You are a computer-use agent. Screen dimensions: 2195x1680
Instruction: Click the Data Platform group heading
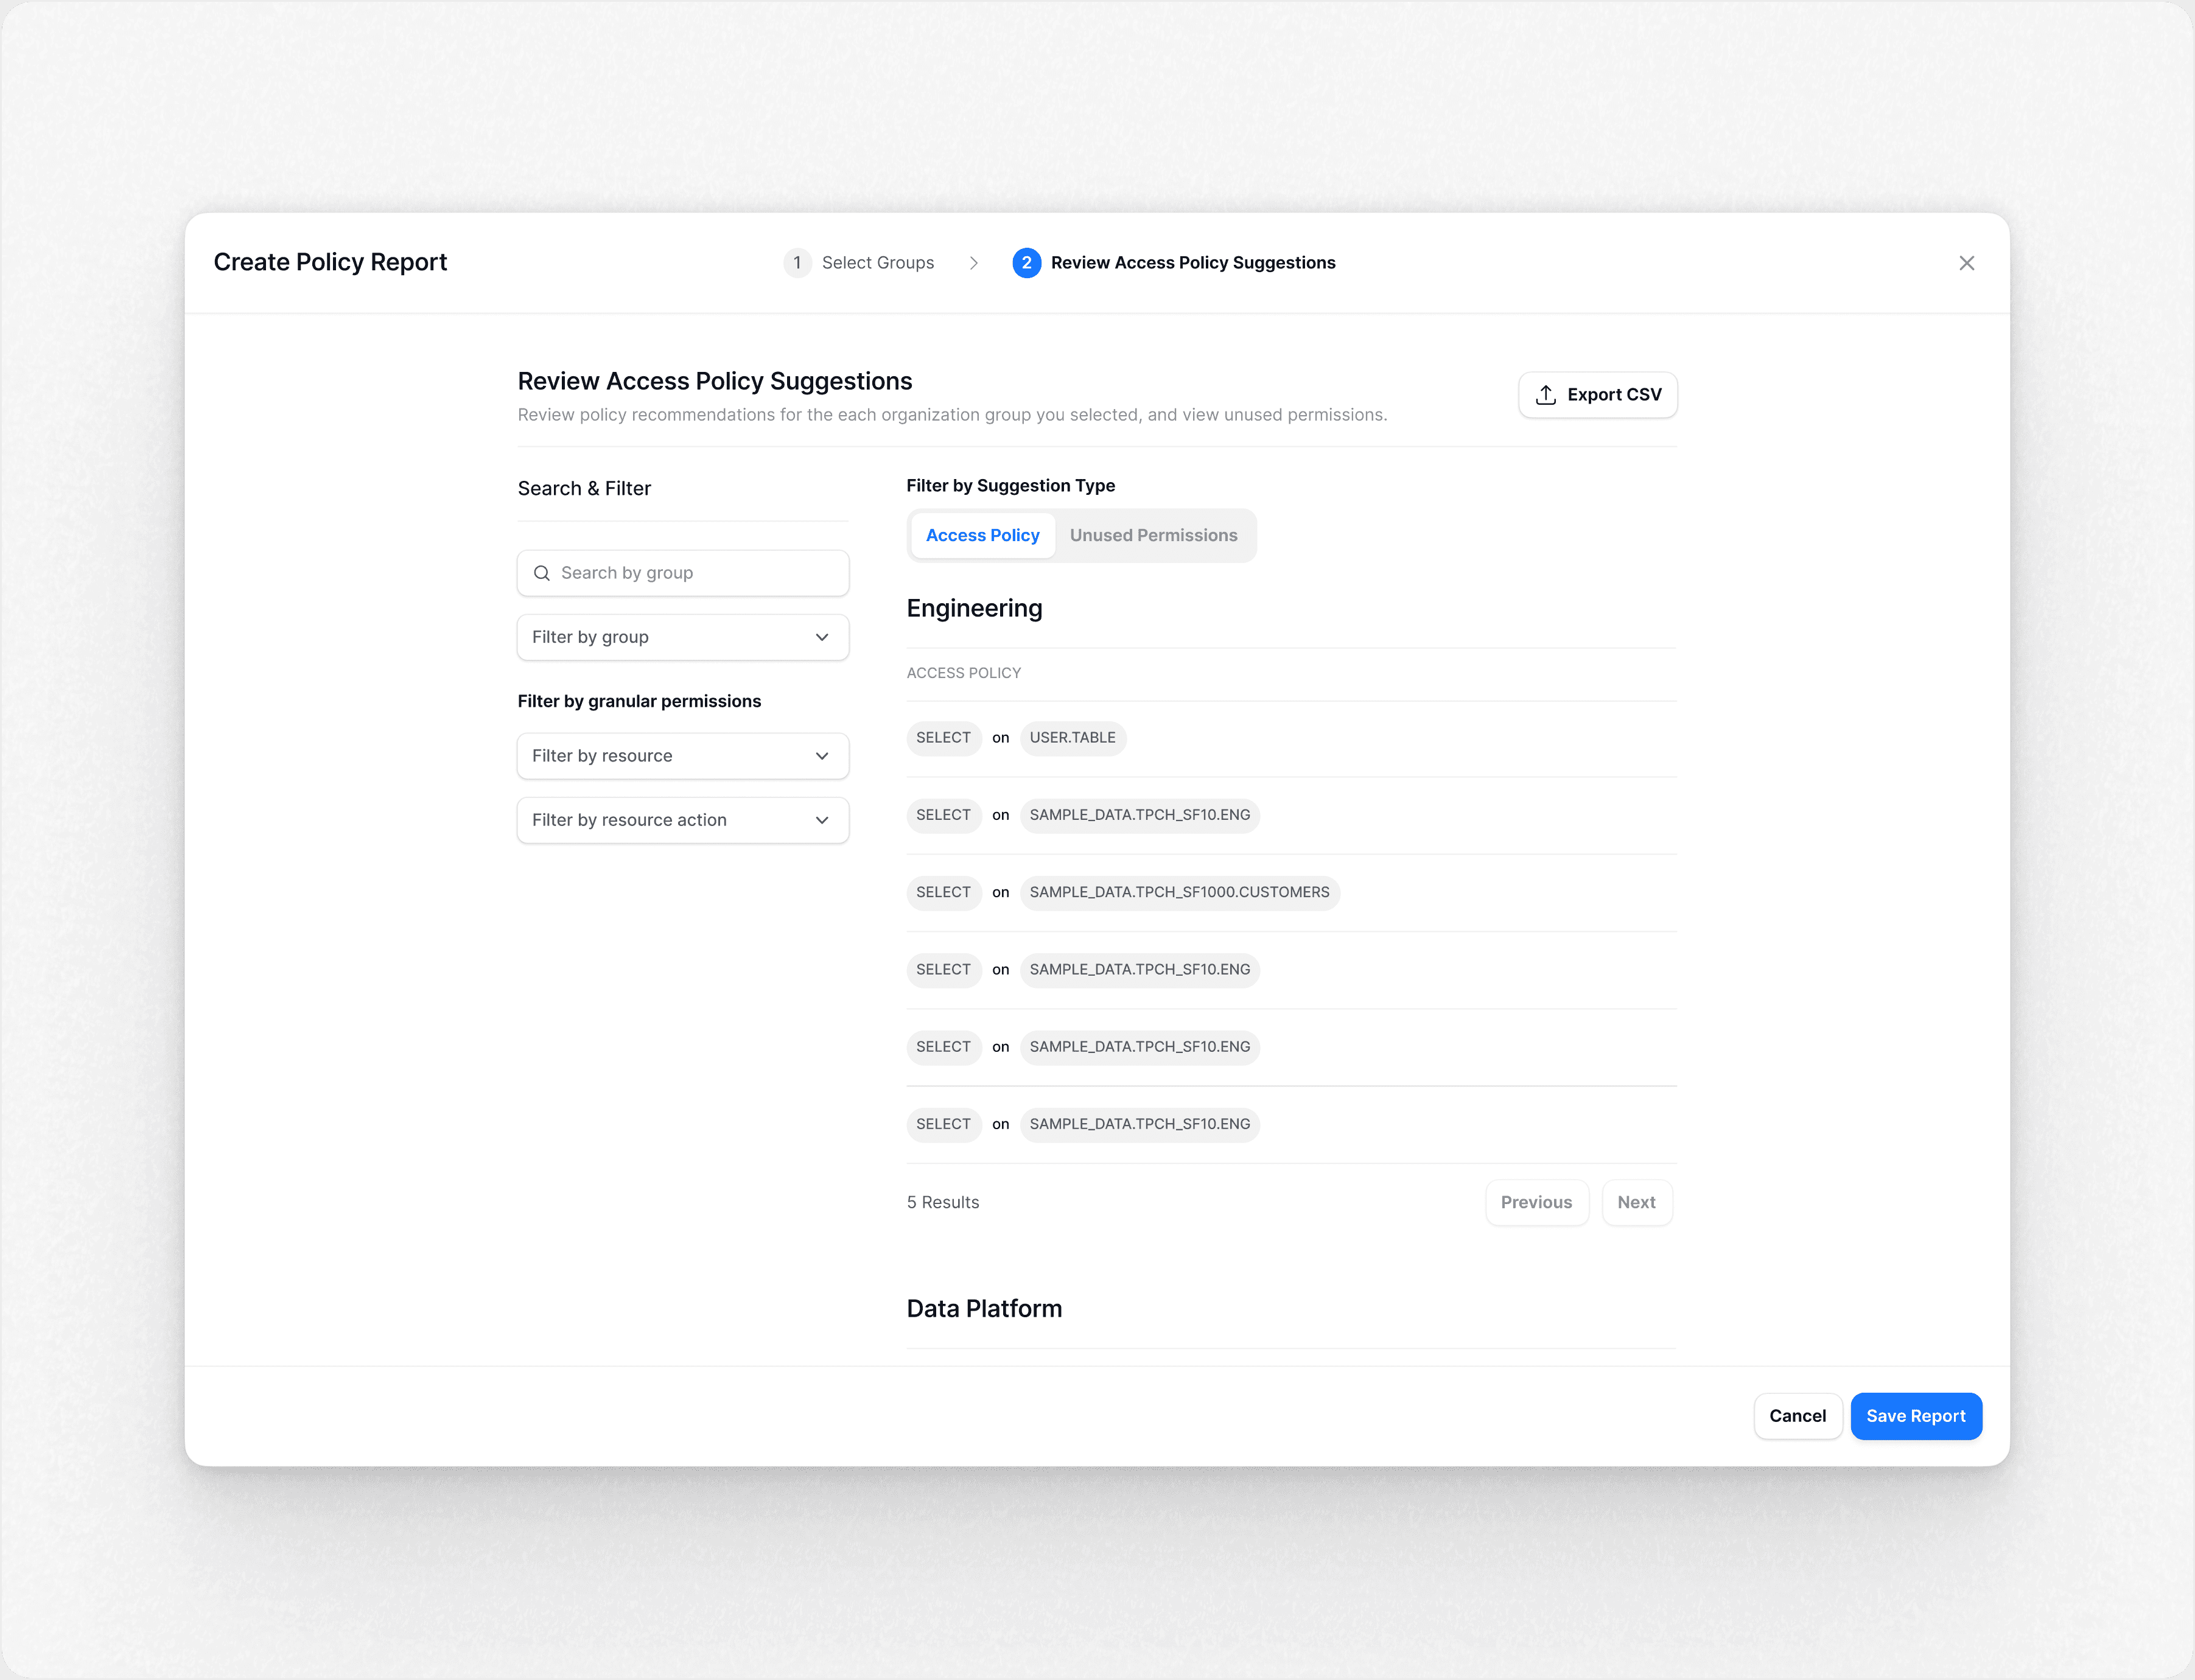click(984, 1309)
